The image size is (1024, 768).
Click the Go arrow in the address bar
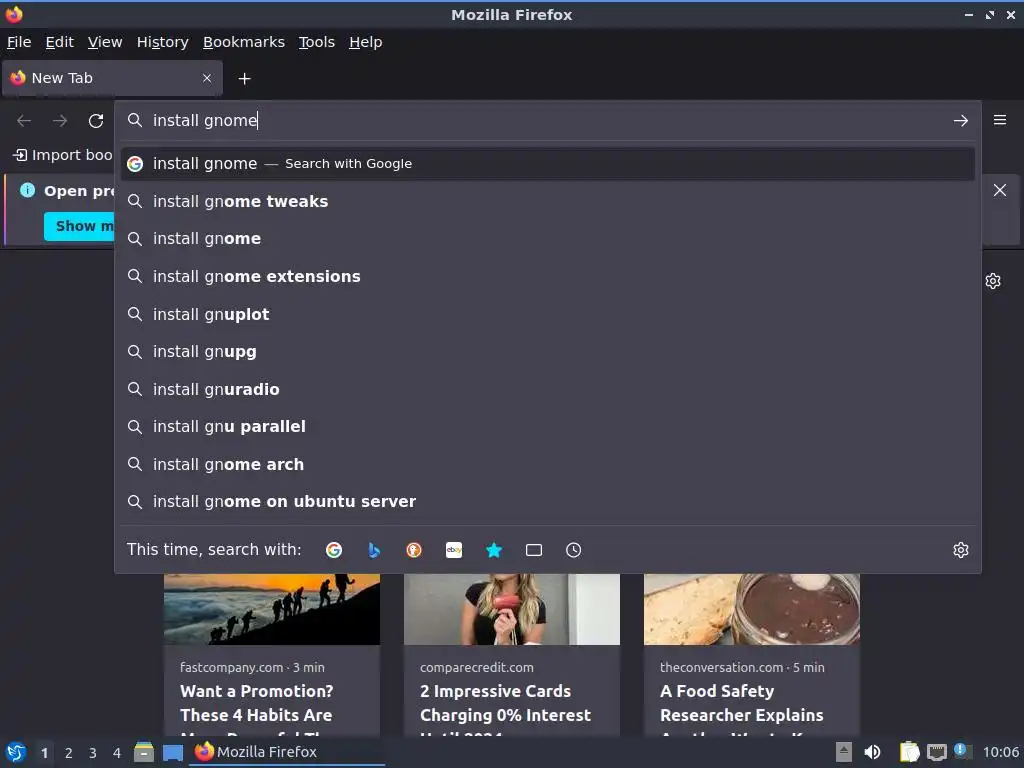coord(960,121)
